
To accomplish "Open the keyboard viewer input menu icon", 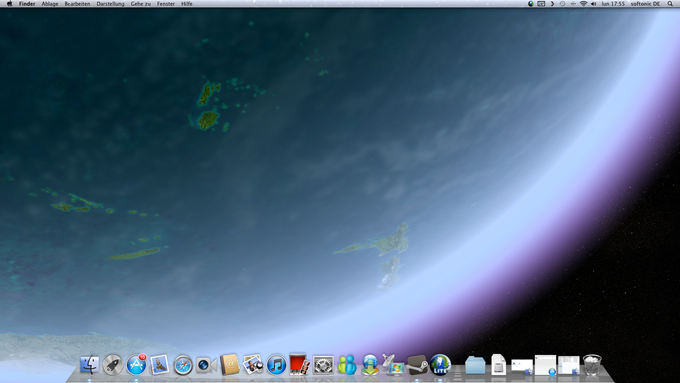I will (541, 3).
